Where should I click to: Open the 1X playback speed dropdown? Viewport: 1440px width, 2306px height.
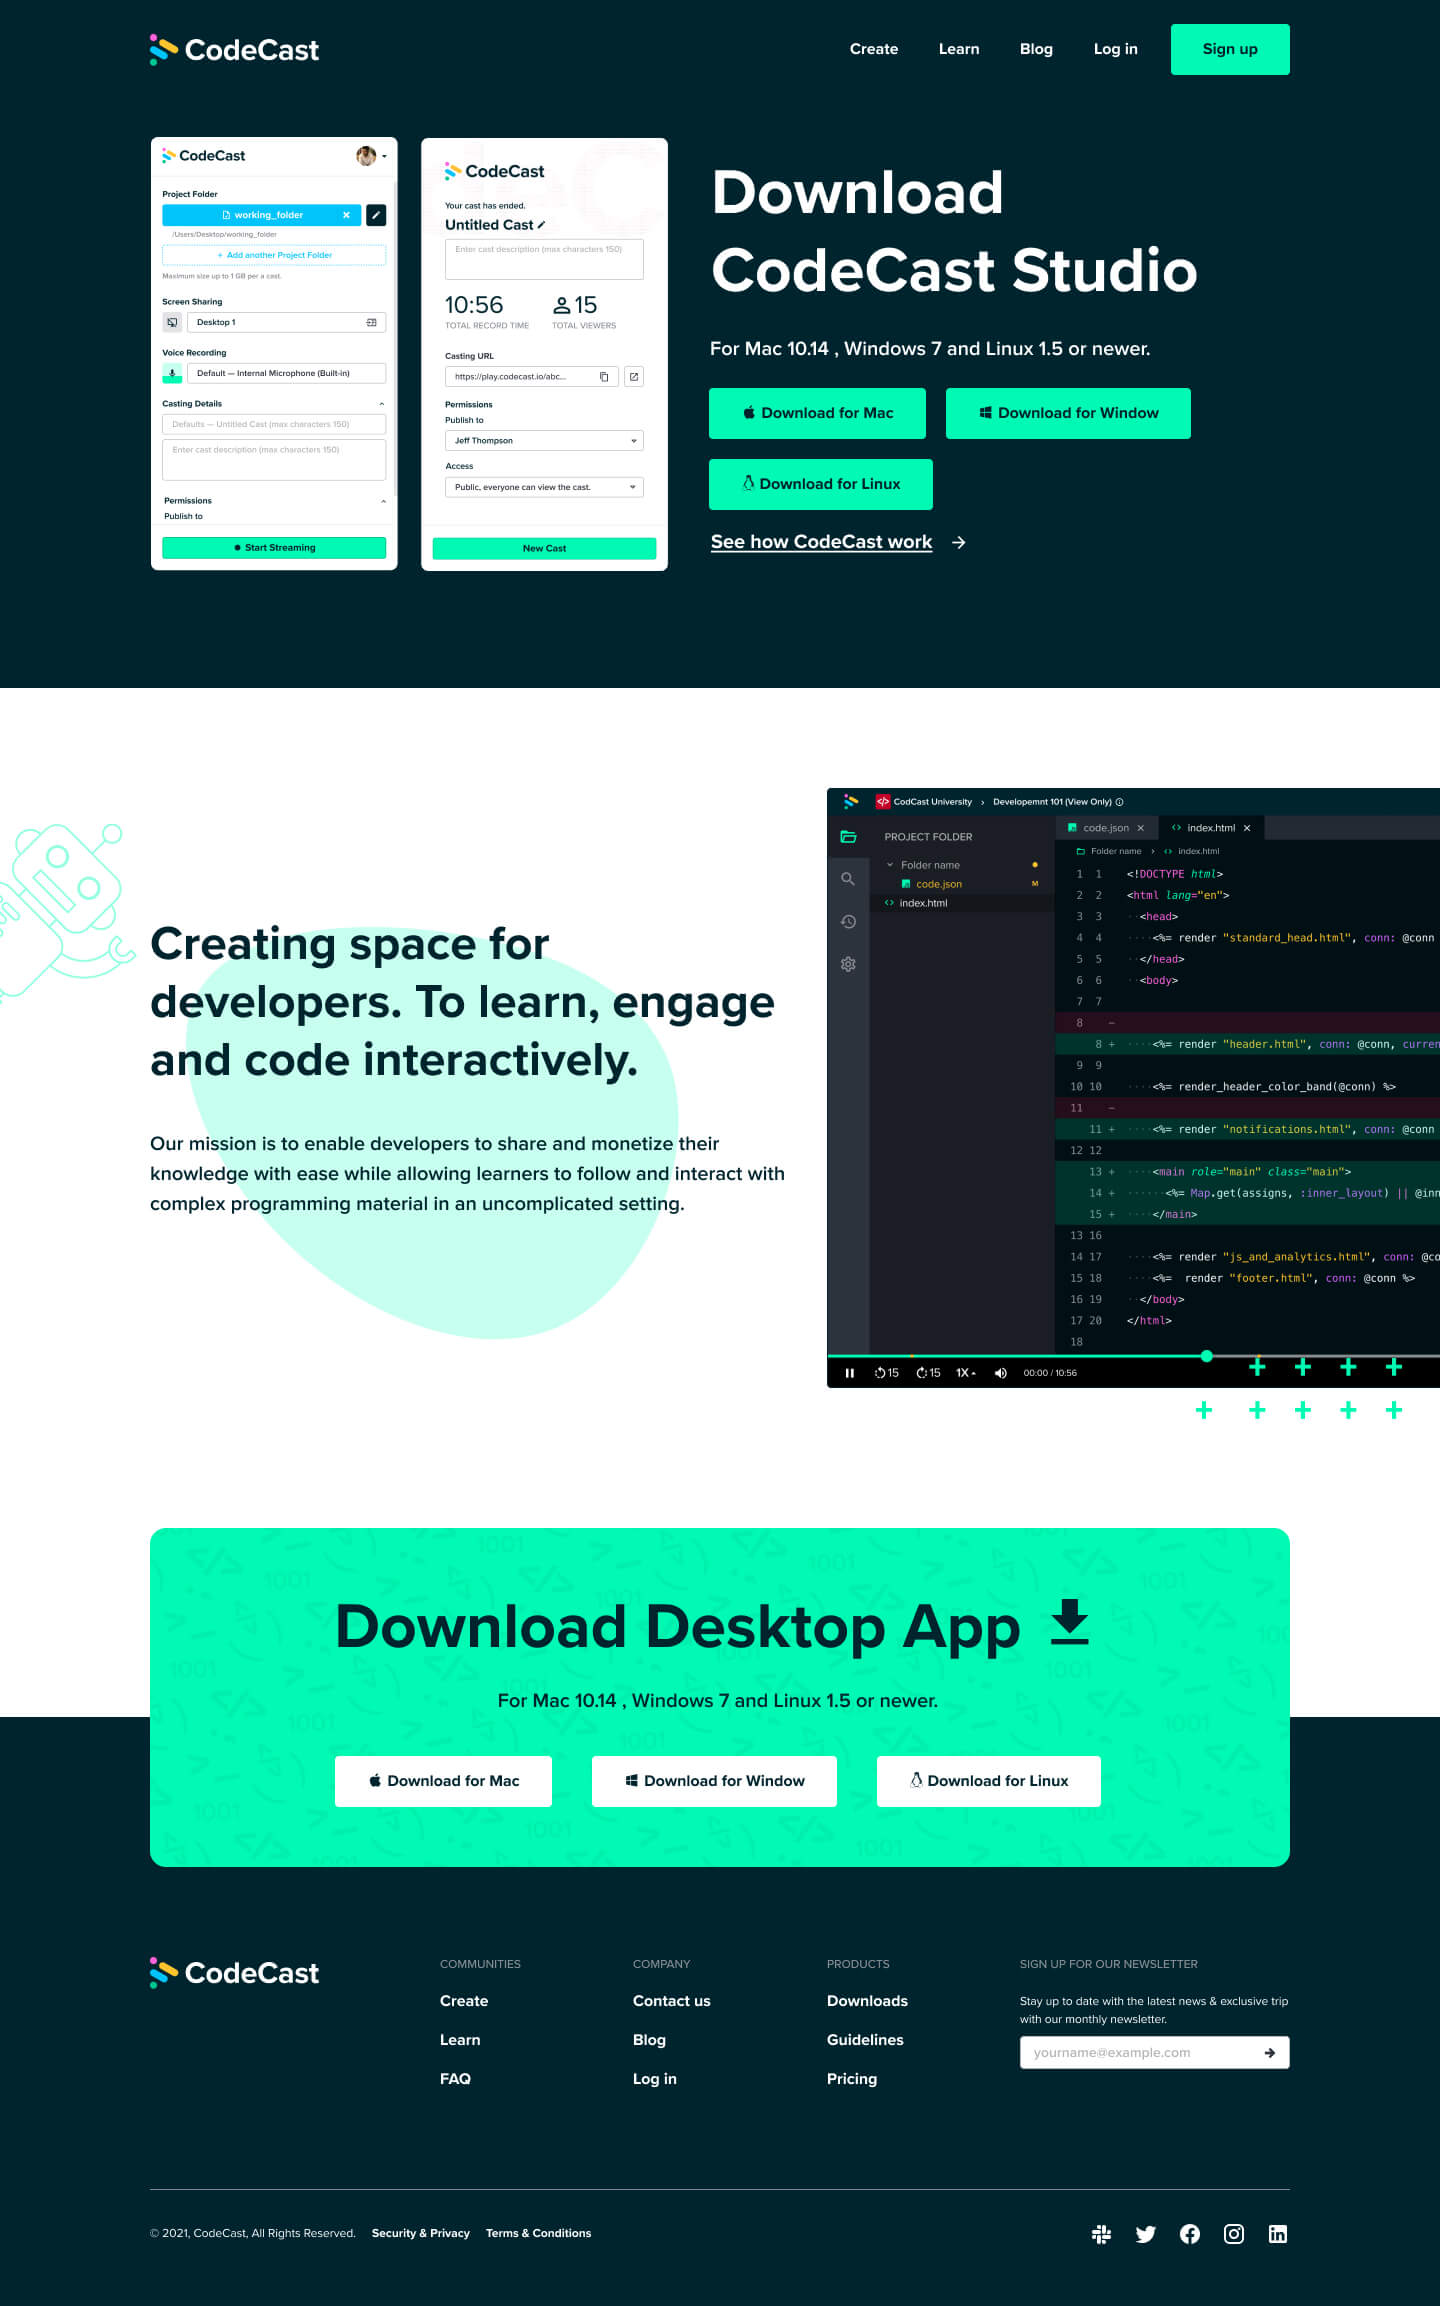tap(965, 1373)
